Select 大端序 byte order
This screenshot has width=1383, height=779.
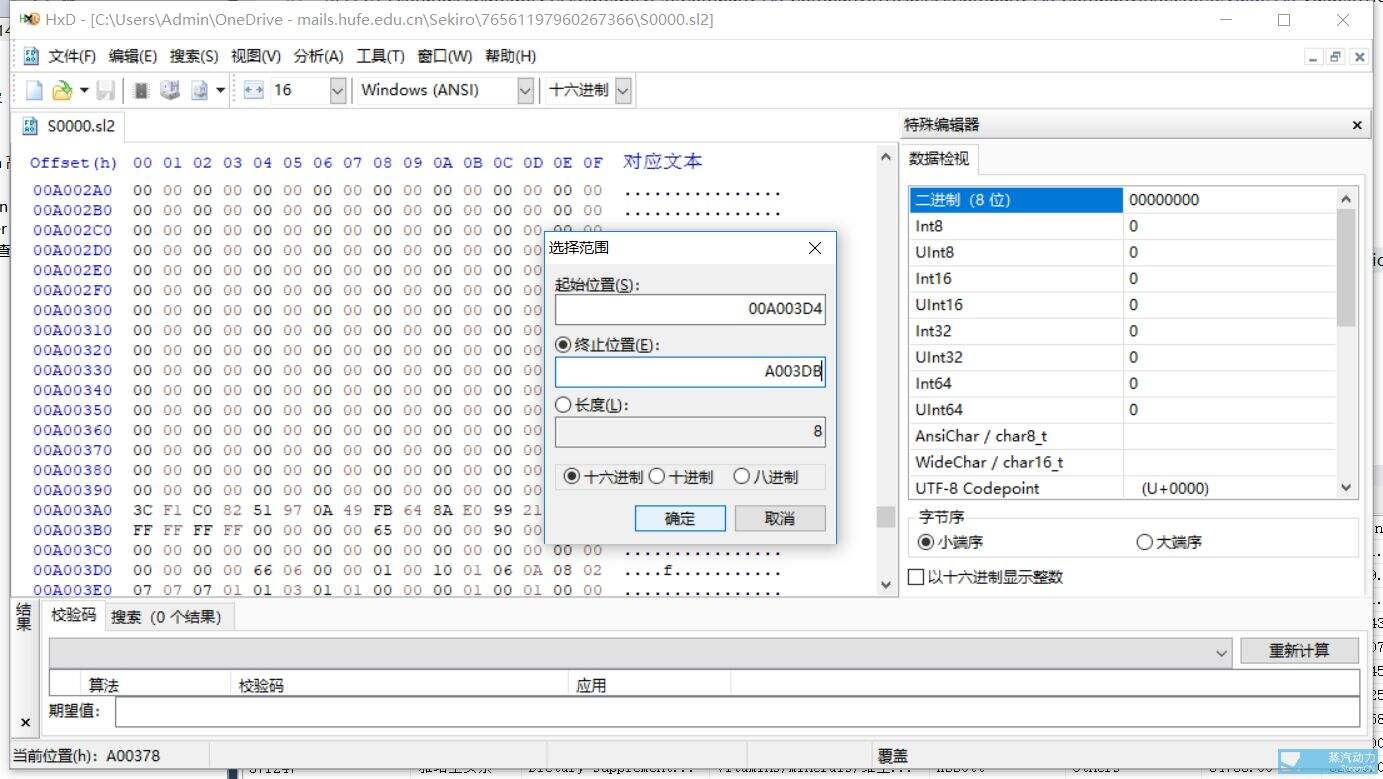[x=1144, y=542]
